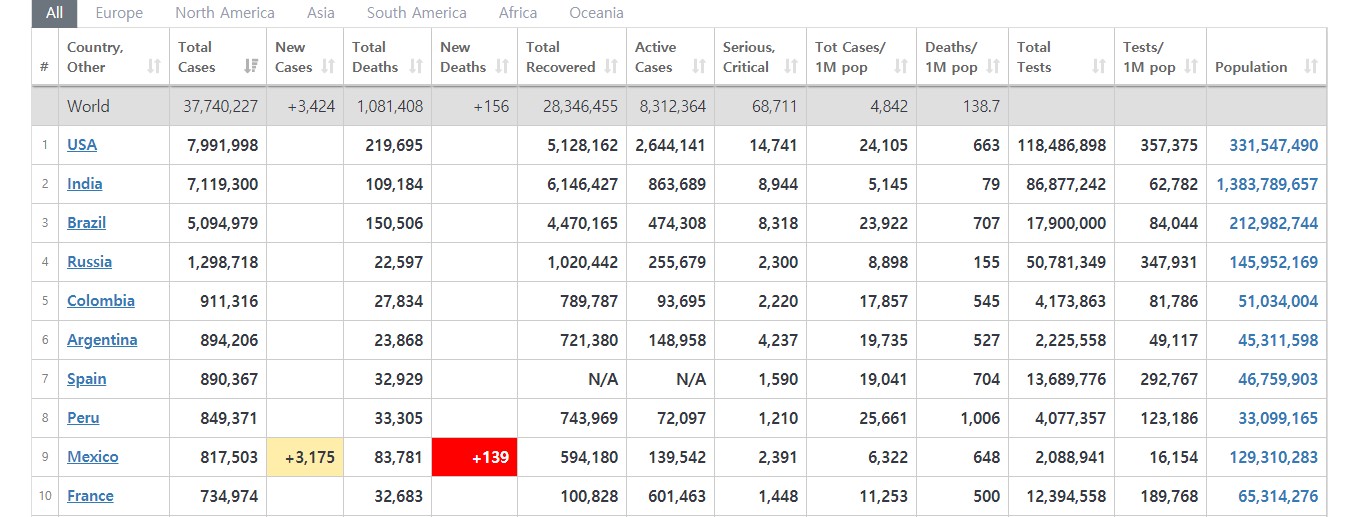Switch to the North America tab
1349x517 pixels.
[225, 13]
